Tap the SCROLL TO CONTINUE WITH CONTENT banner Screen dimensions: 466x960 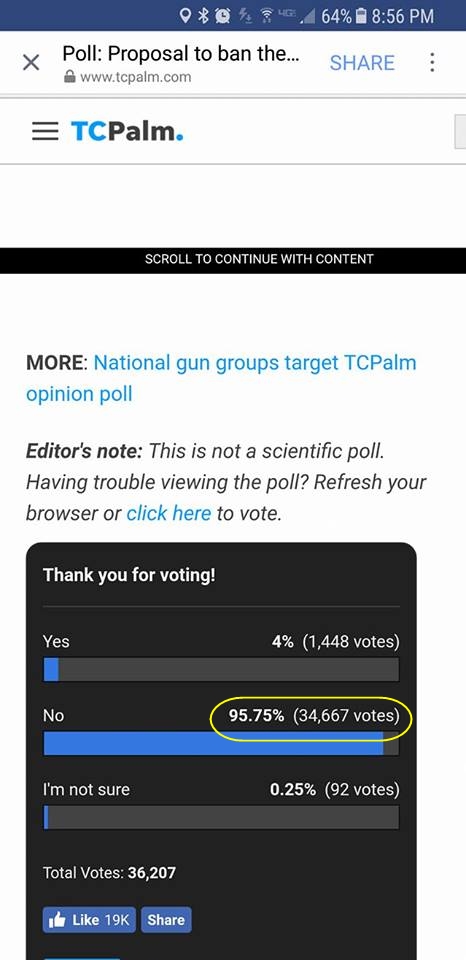[x=233, y=260]
